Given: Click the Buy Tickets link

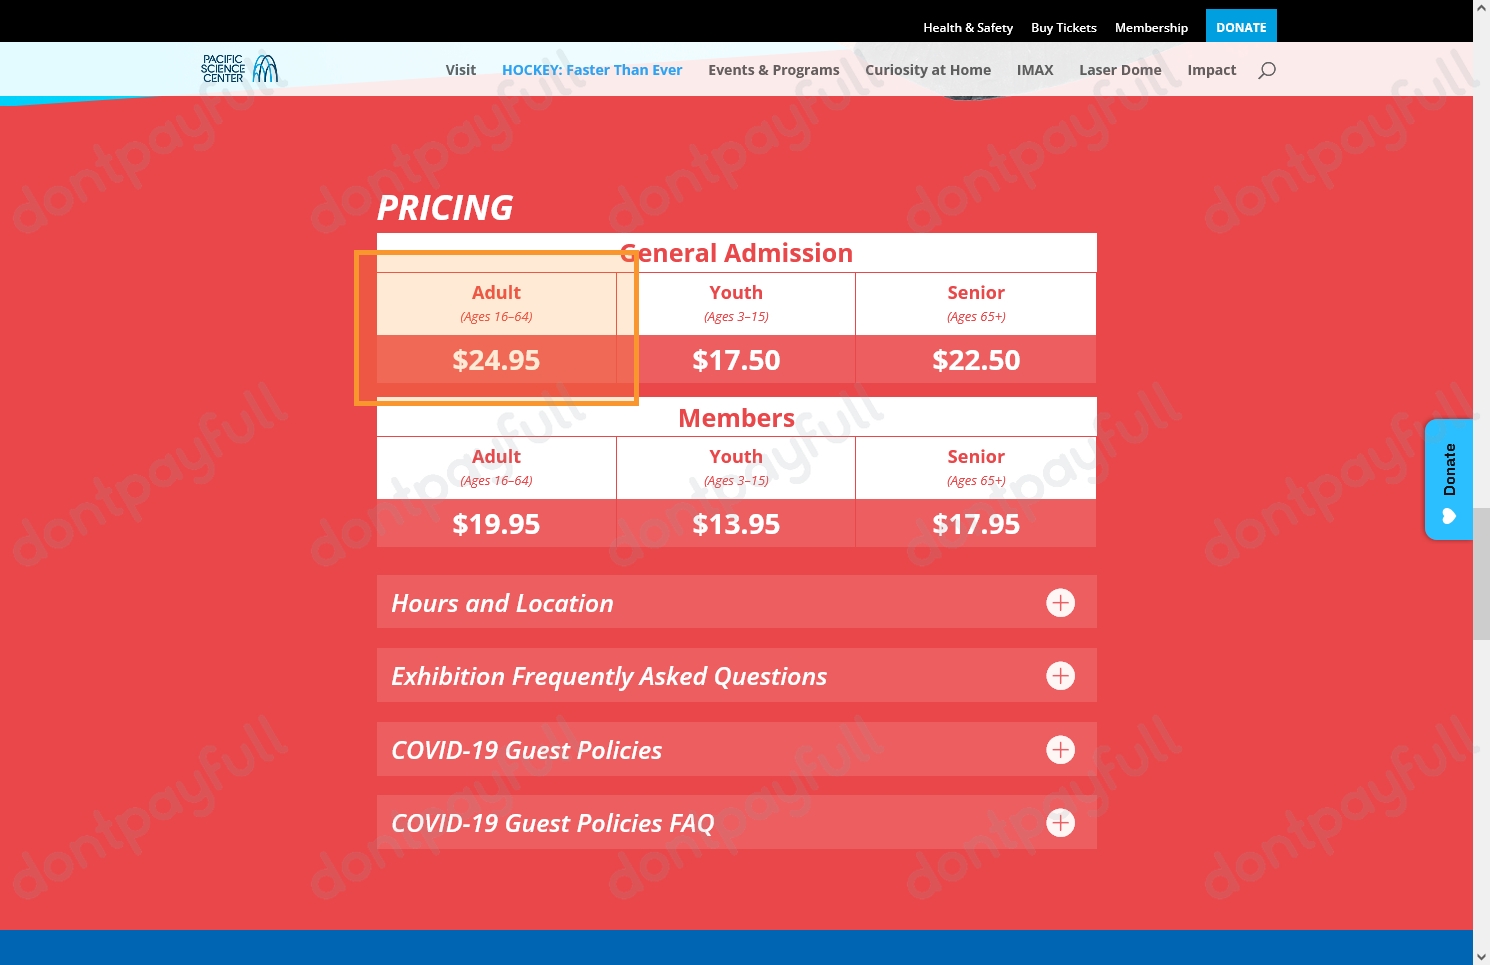Looking at the screenshot, I should pos(1064,27).
